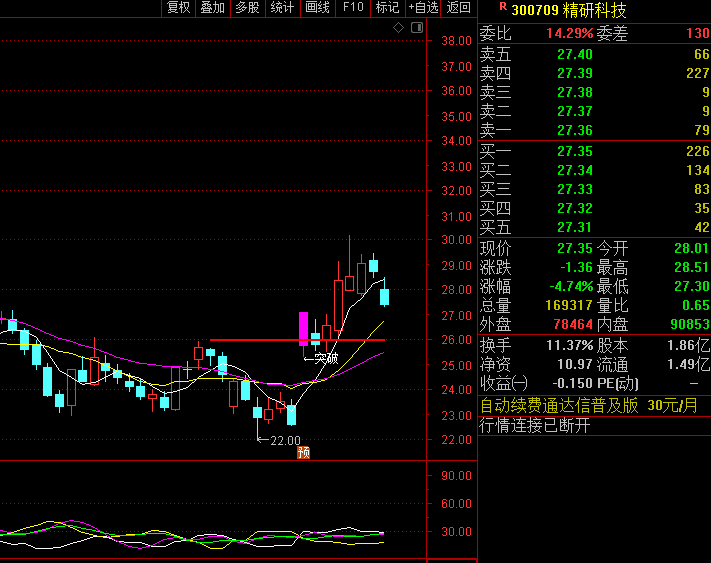Image resolution: width=711 pixels, height=563 pixels.
Task: Open 自动续费通达信普及版 subscription link
Action: click(589, 406)
